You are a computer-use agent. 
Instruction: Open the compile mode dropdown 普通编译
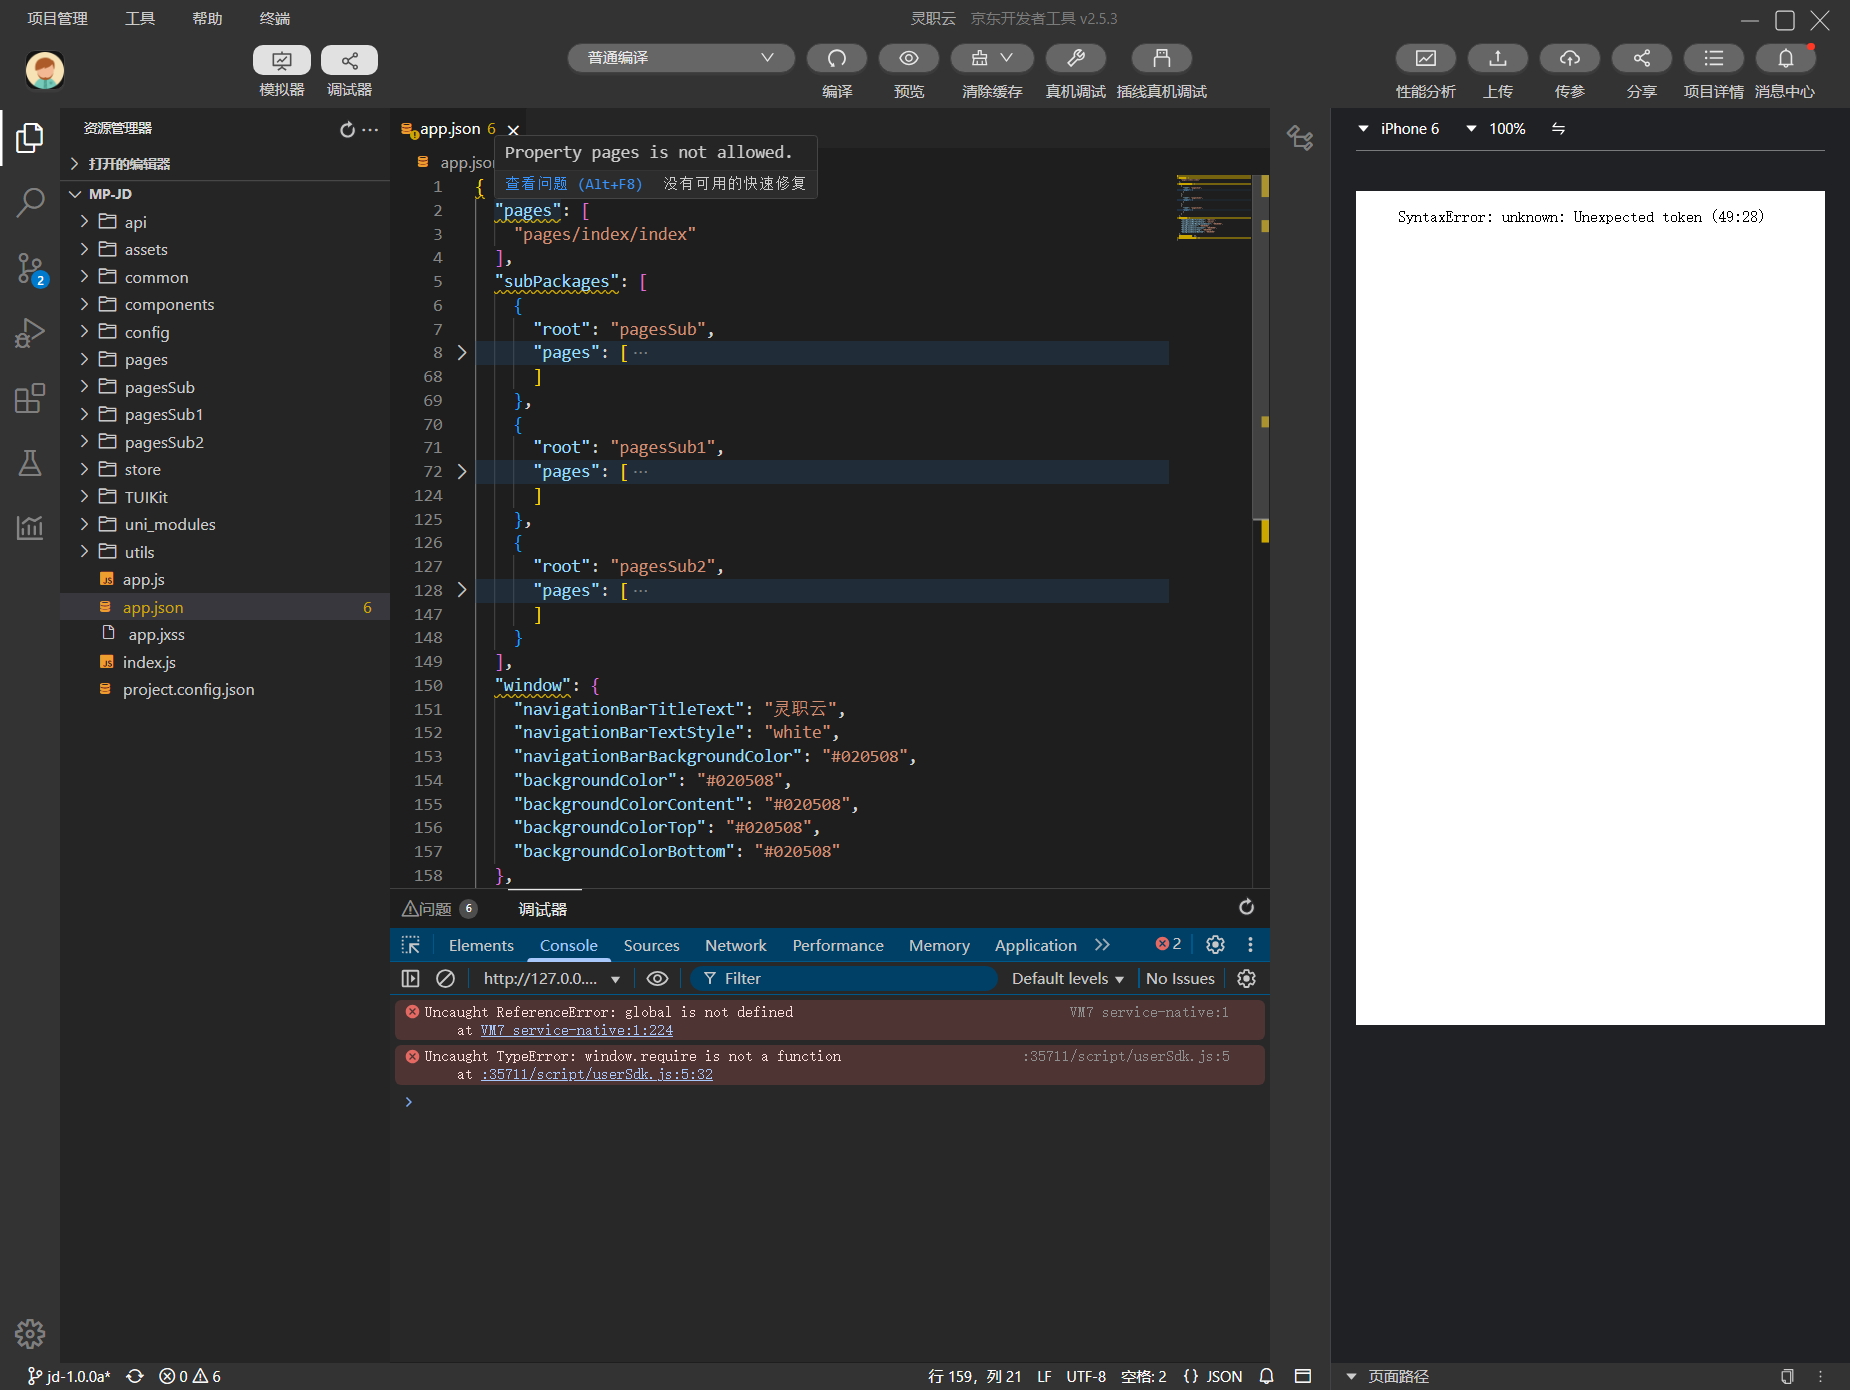pyautogui.click(x=680, y=58)
